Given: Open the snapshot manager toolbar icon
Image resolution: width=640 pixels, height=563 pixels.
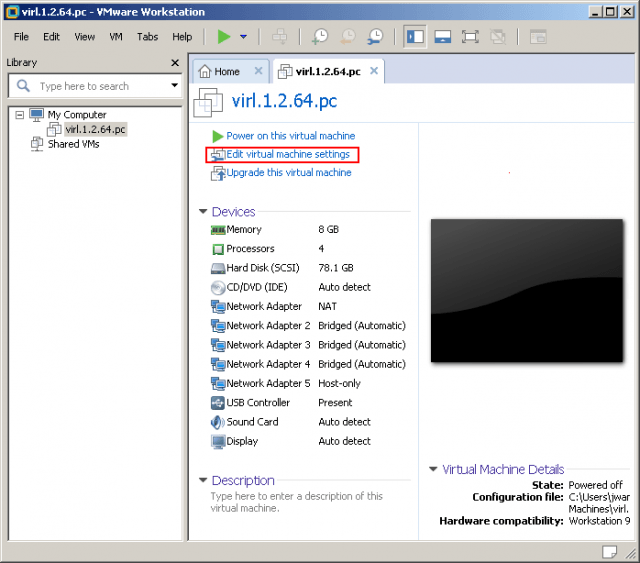Looking at the screenshot, I should [x=375, y=37].
